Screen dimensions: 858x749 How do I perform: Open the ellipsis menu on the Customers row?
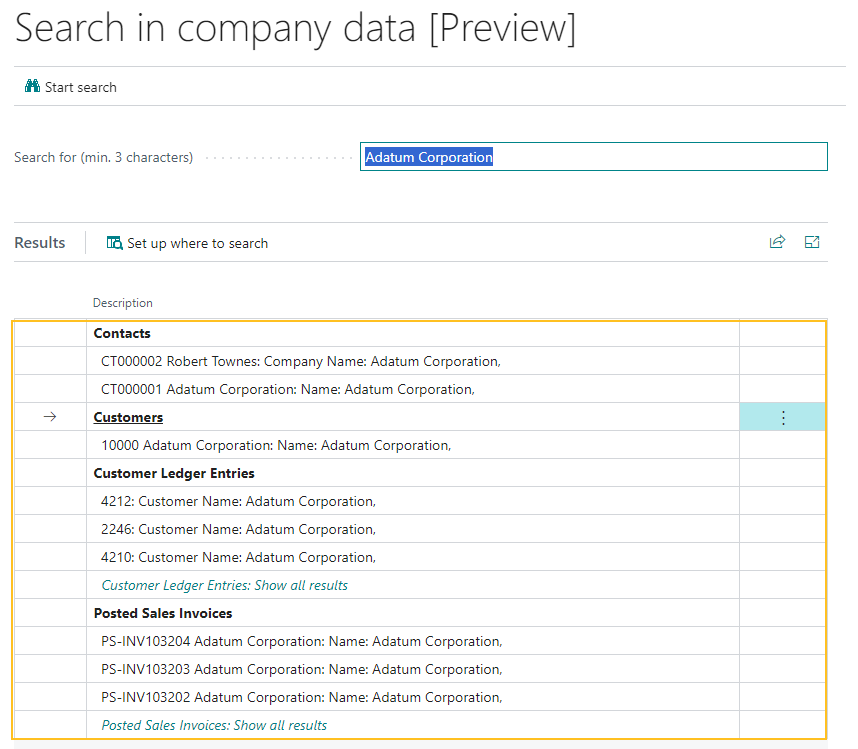point(782,417)
